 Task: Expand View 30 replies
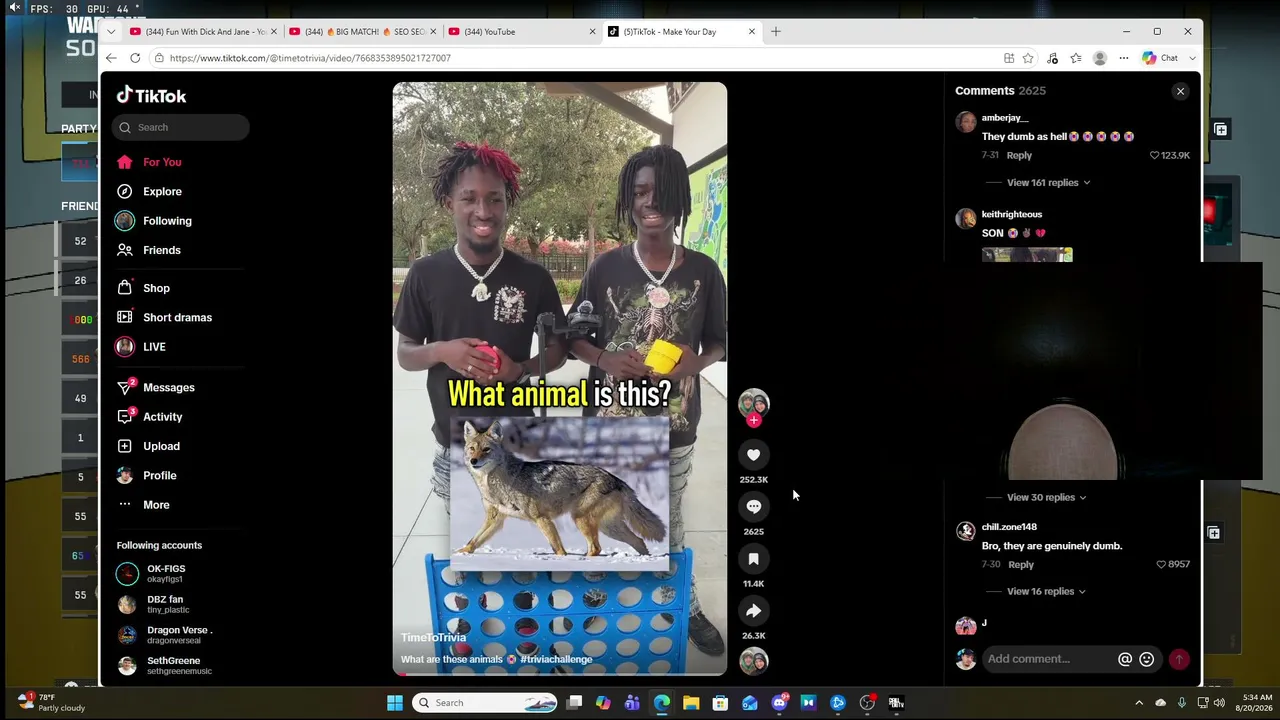pos(1046,497)
